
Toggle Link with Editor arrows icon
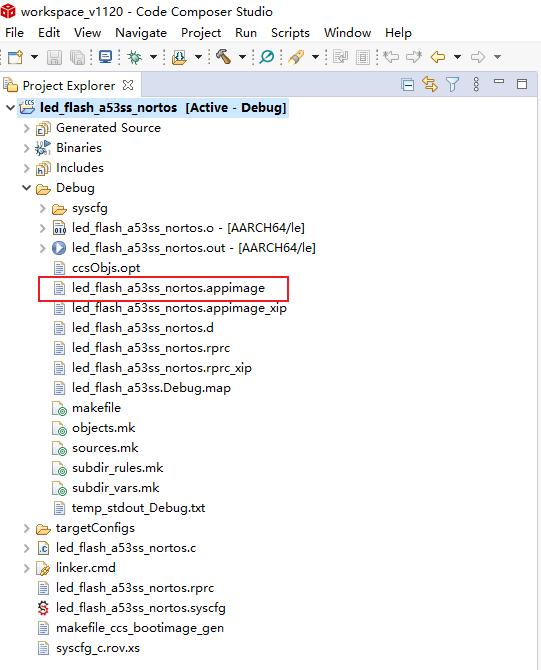(430, 84)
